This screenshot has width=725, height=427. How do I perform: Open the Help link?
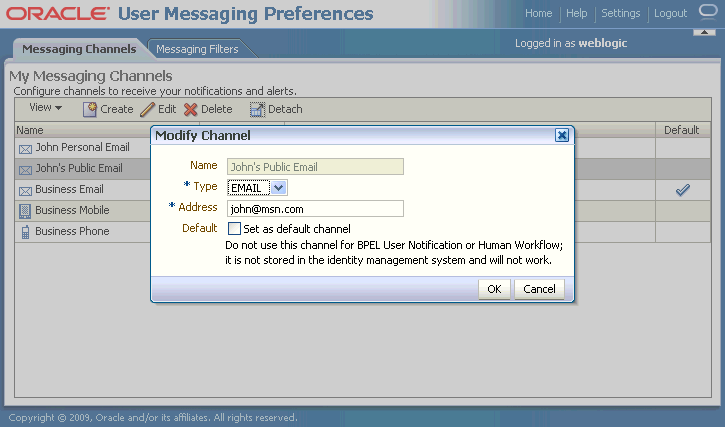(577, 13)
